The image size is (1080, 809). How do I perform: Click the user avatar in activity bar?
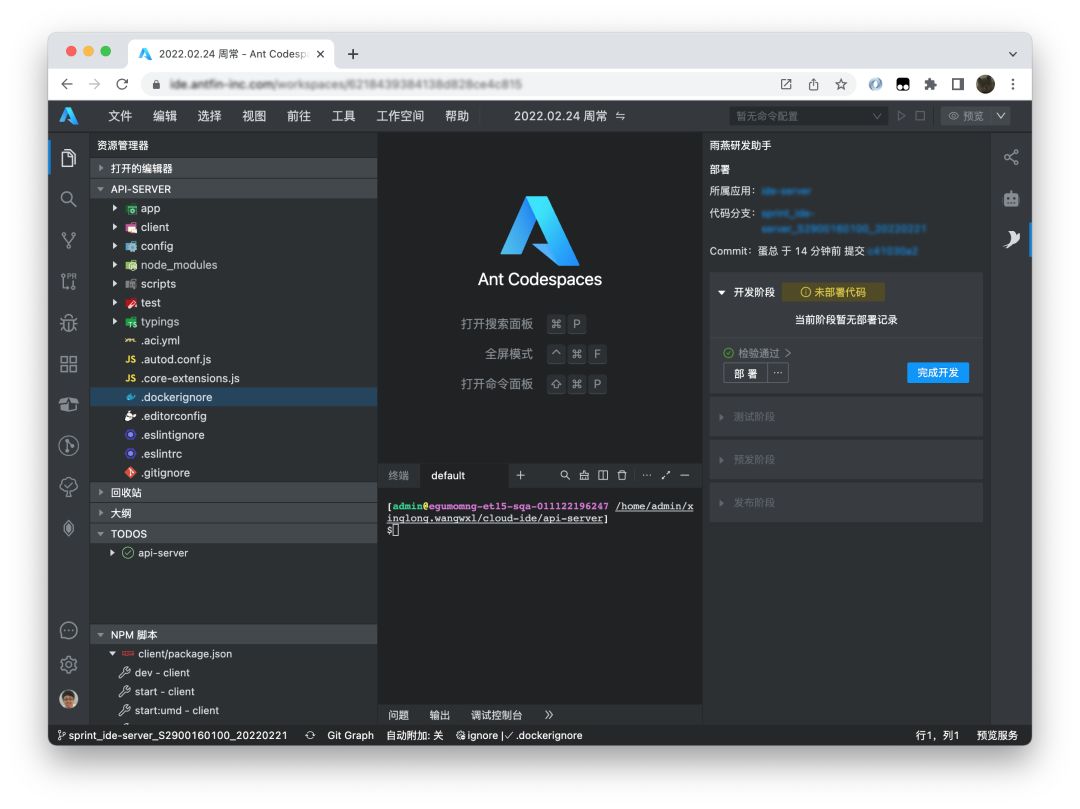click(68, 699)
